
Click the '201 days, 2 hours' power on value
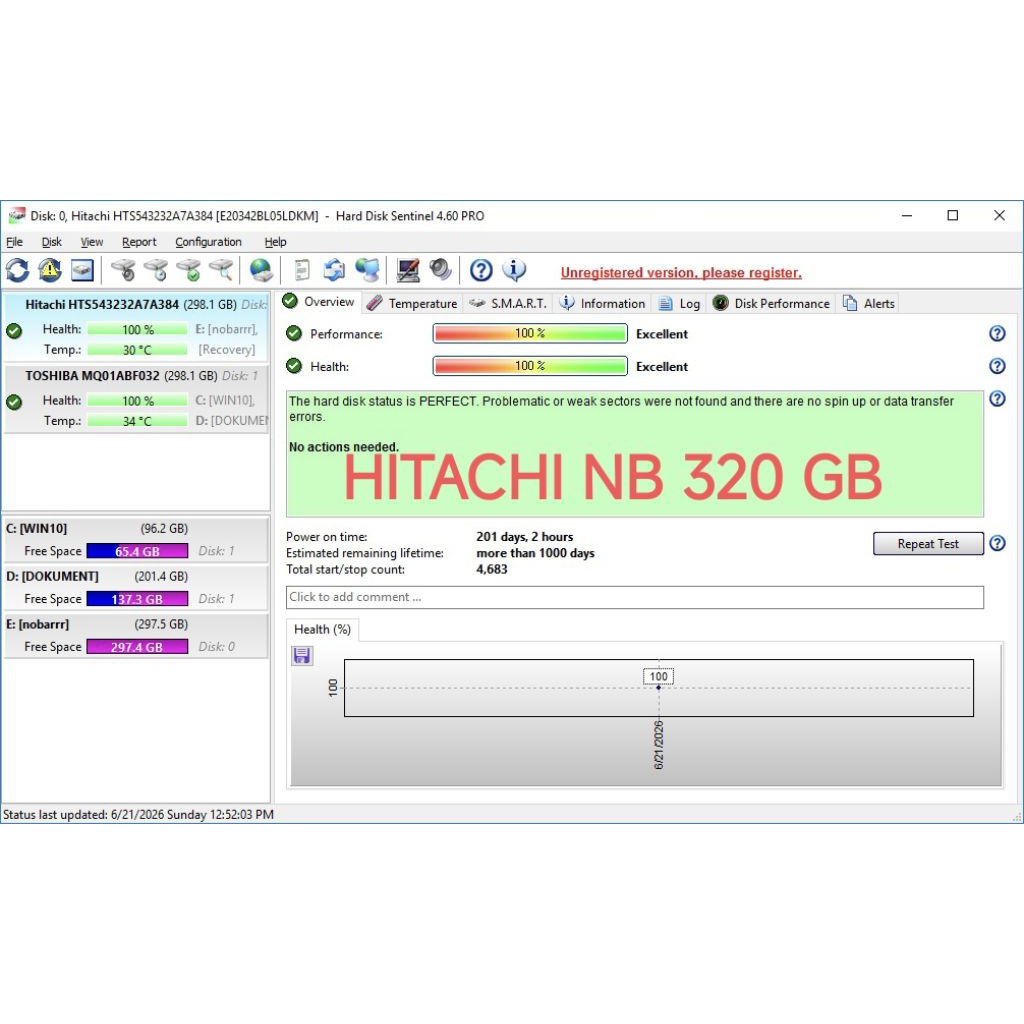(x=524, y=537)
